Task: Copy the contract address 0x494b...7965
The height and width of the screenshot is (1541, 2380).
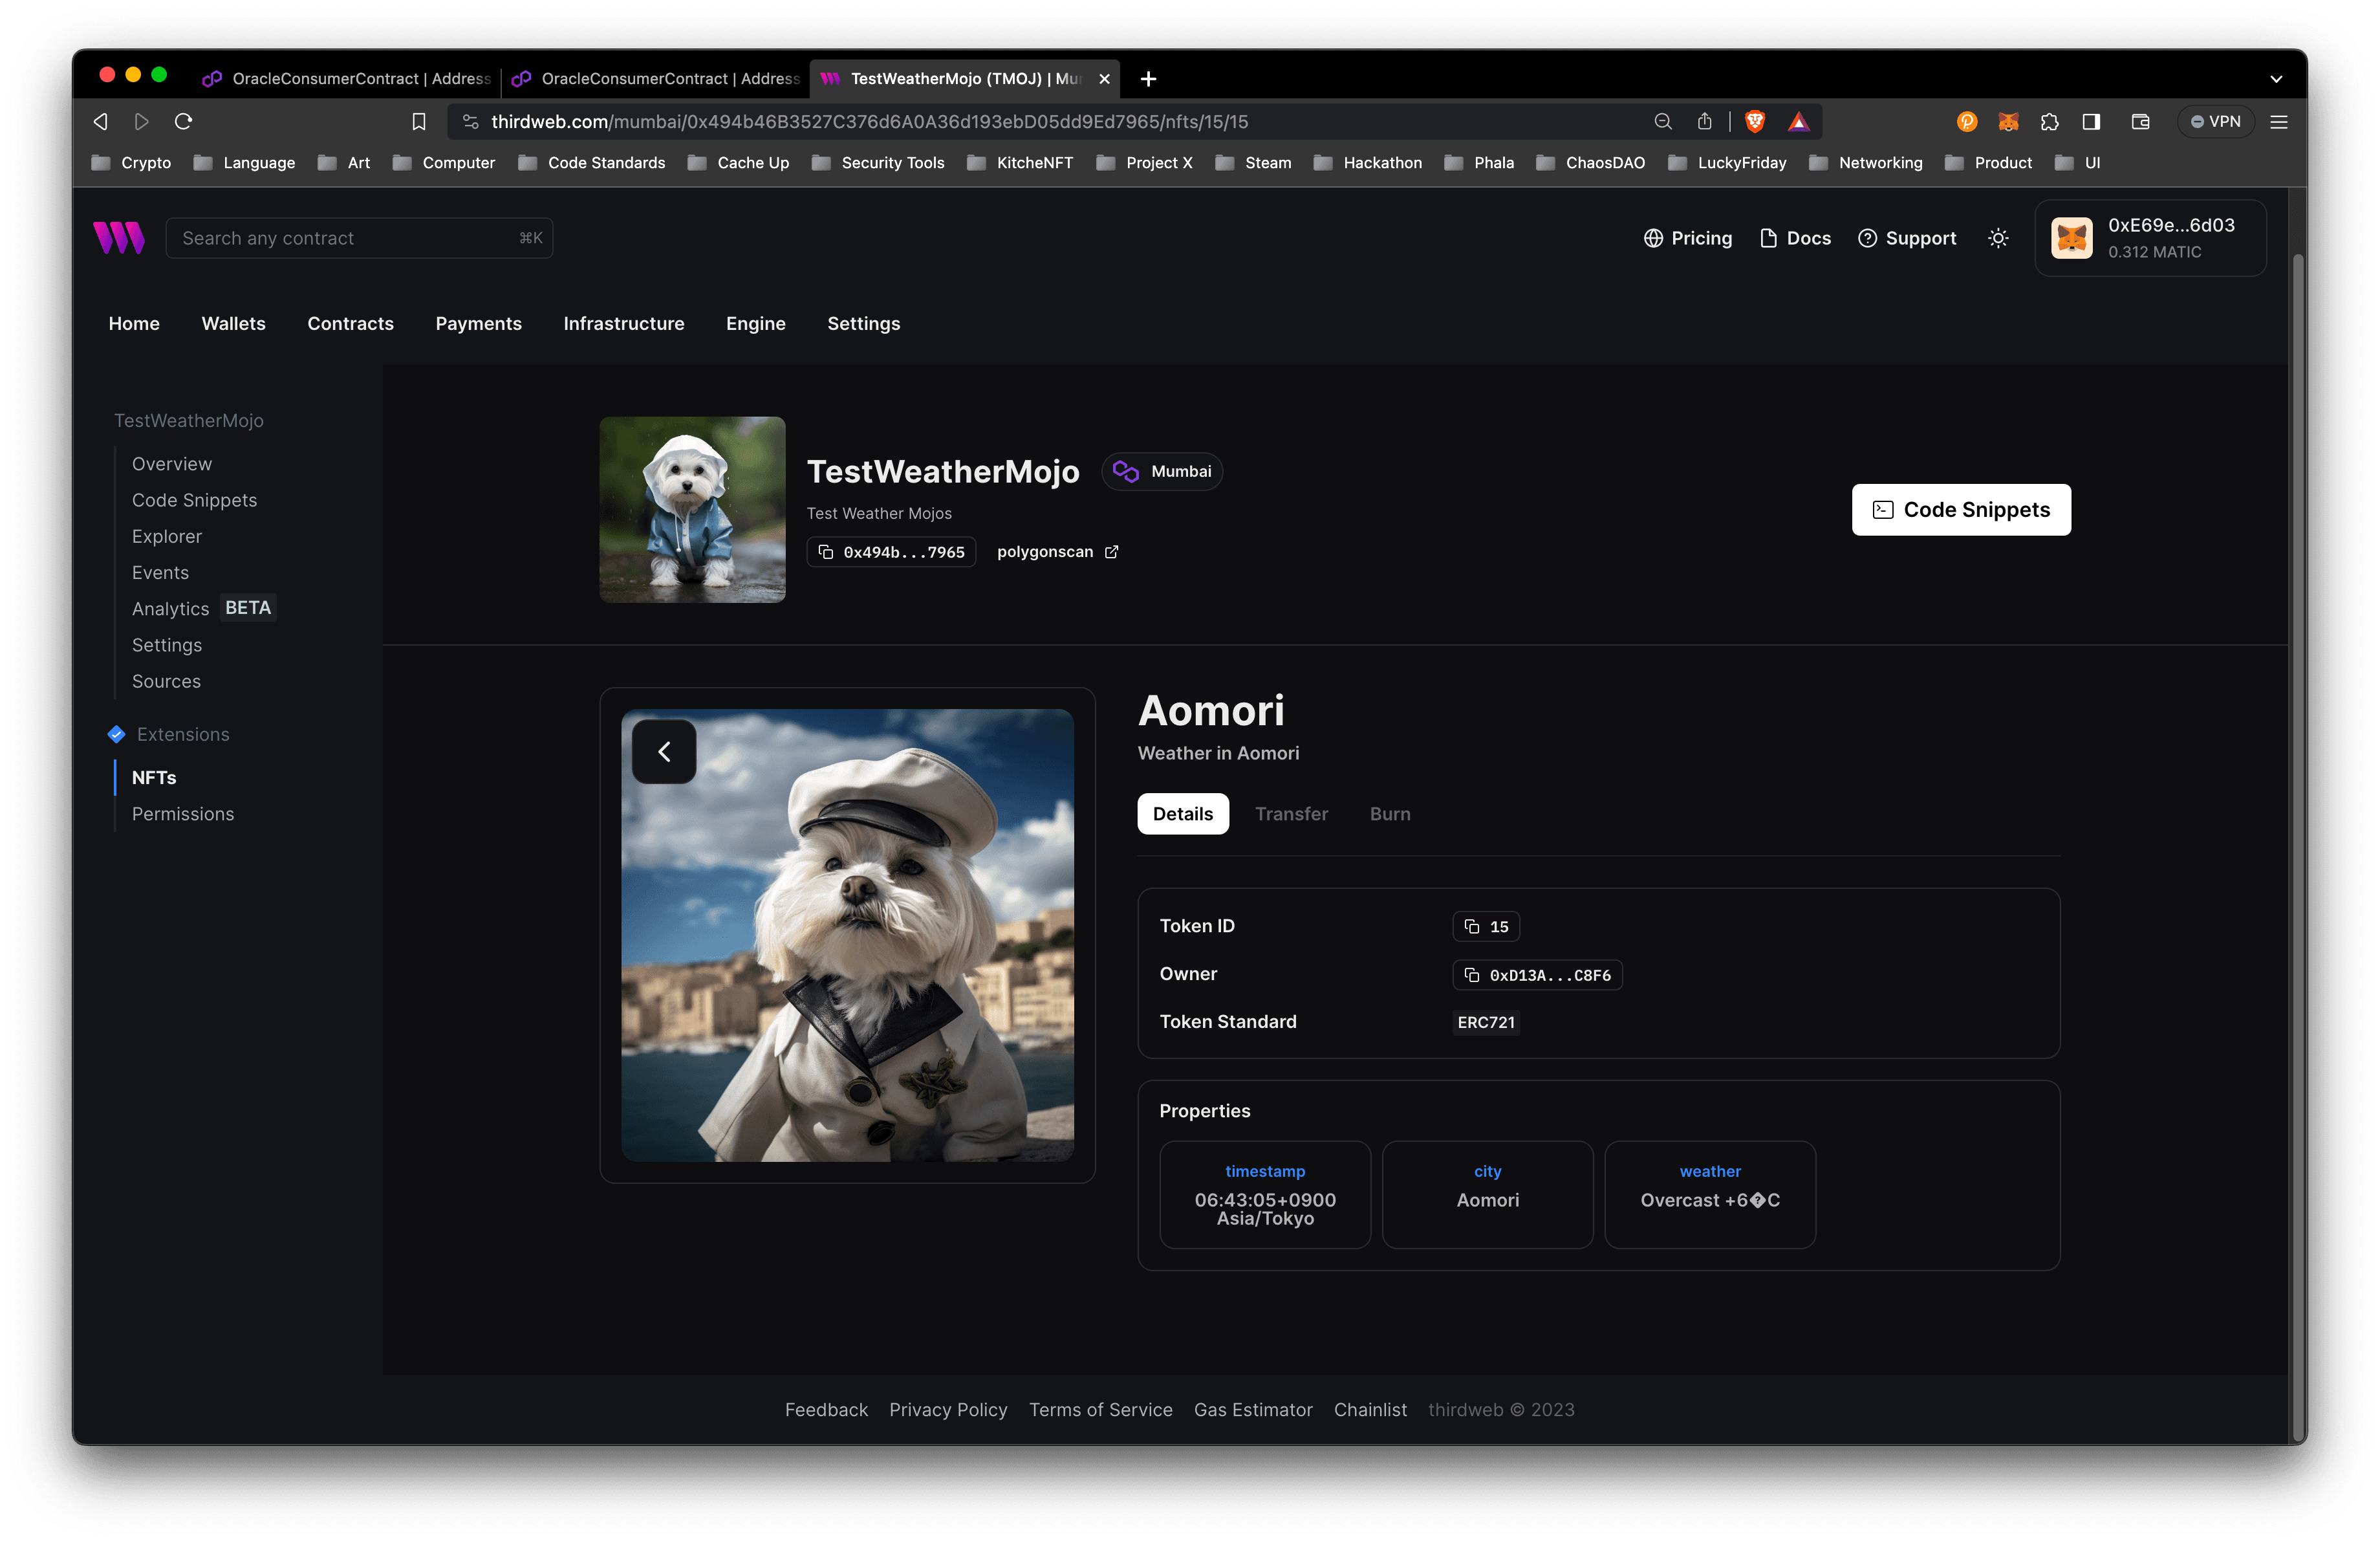Action: (x=891, y=552)
